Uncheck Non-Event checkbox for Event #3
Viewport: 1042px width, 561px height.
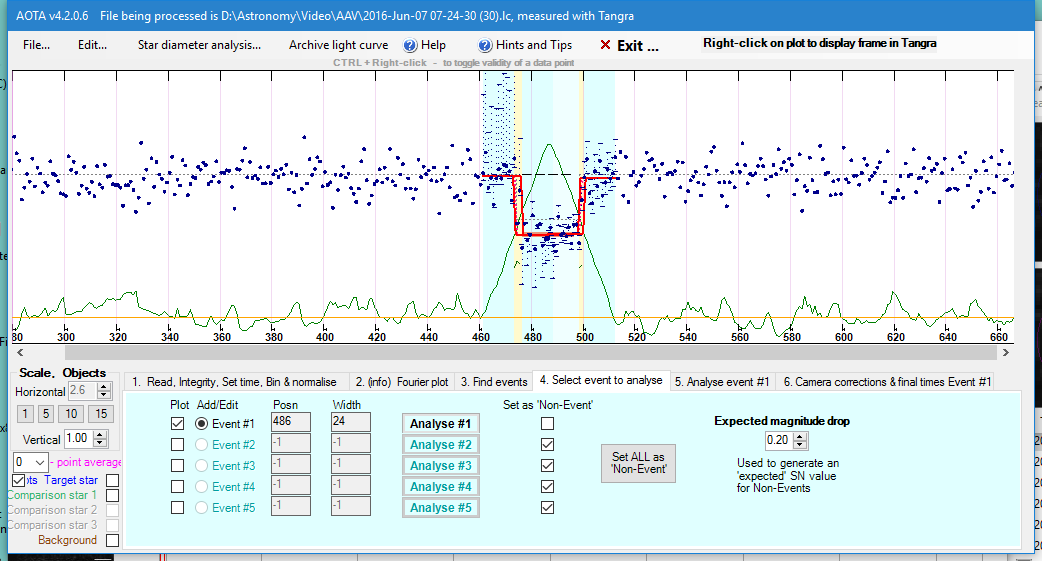point(548,465)
